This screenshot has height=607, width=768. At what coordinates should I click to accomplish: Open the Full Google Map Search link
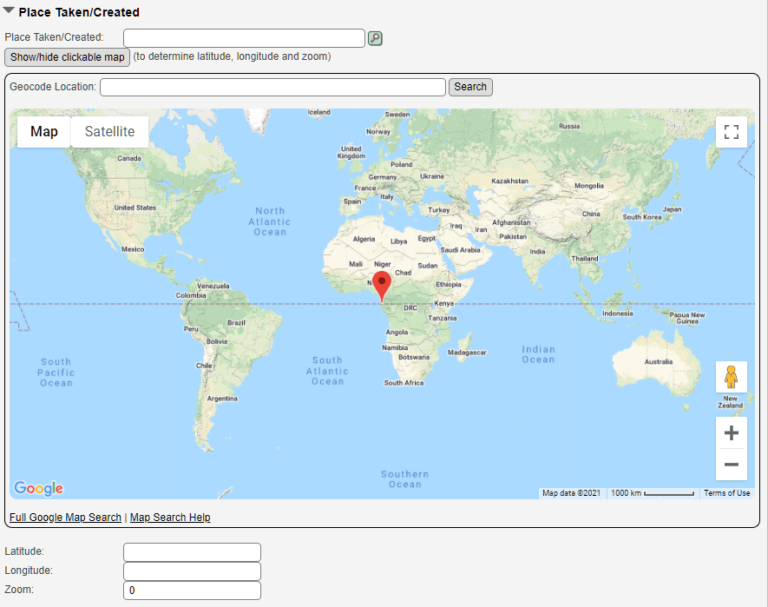click(65, 517)
